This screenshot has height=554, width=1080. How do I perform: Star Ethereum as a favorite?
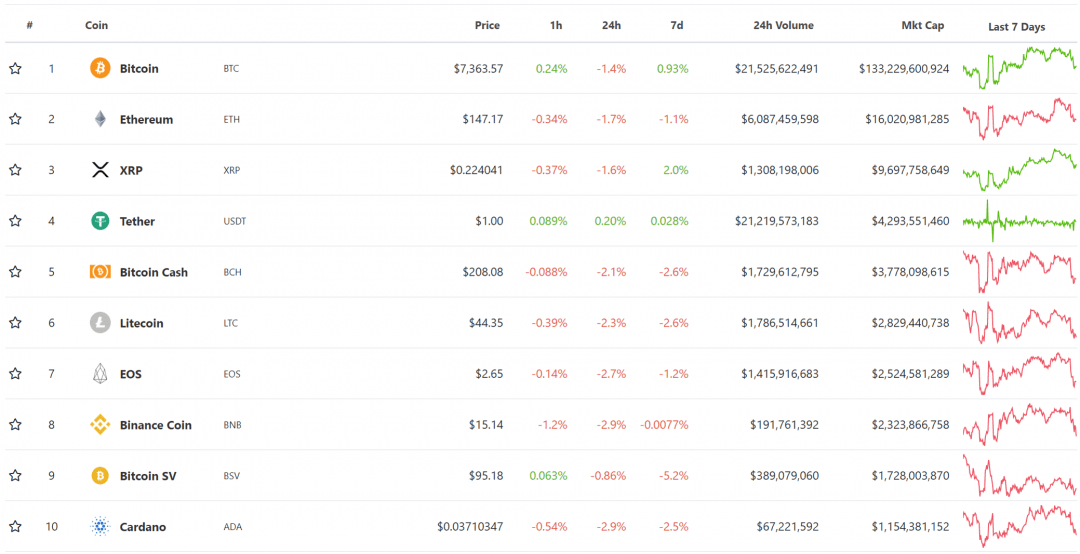tap(15, 119)
